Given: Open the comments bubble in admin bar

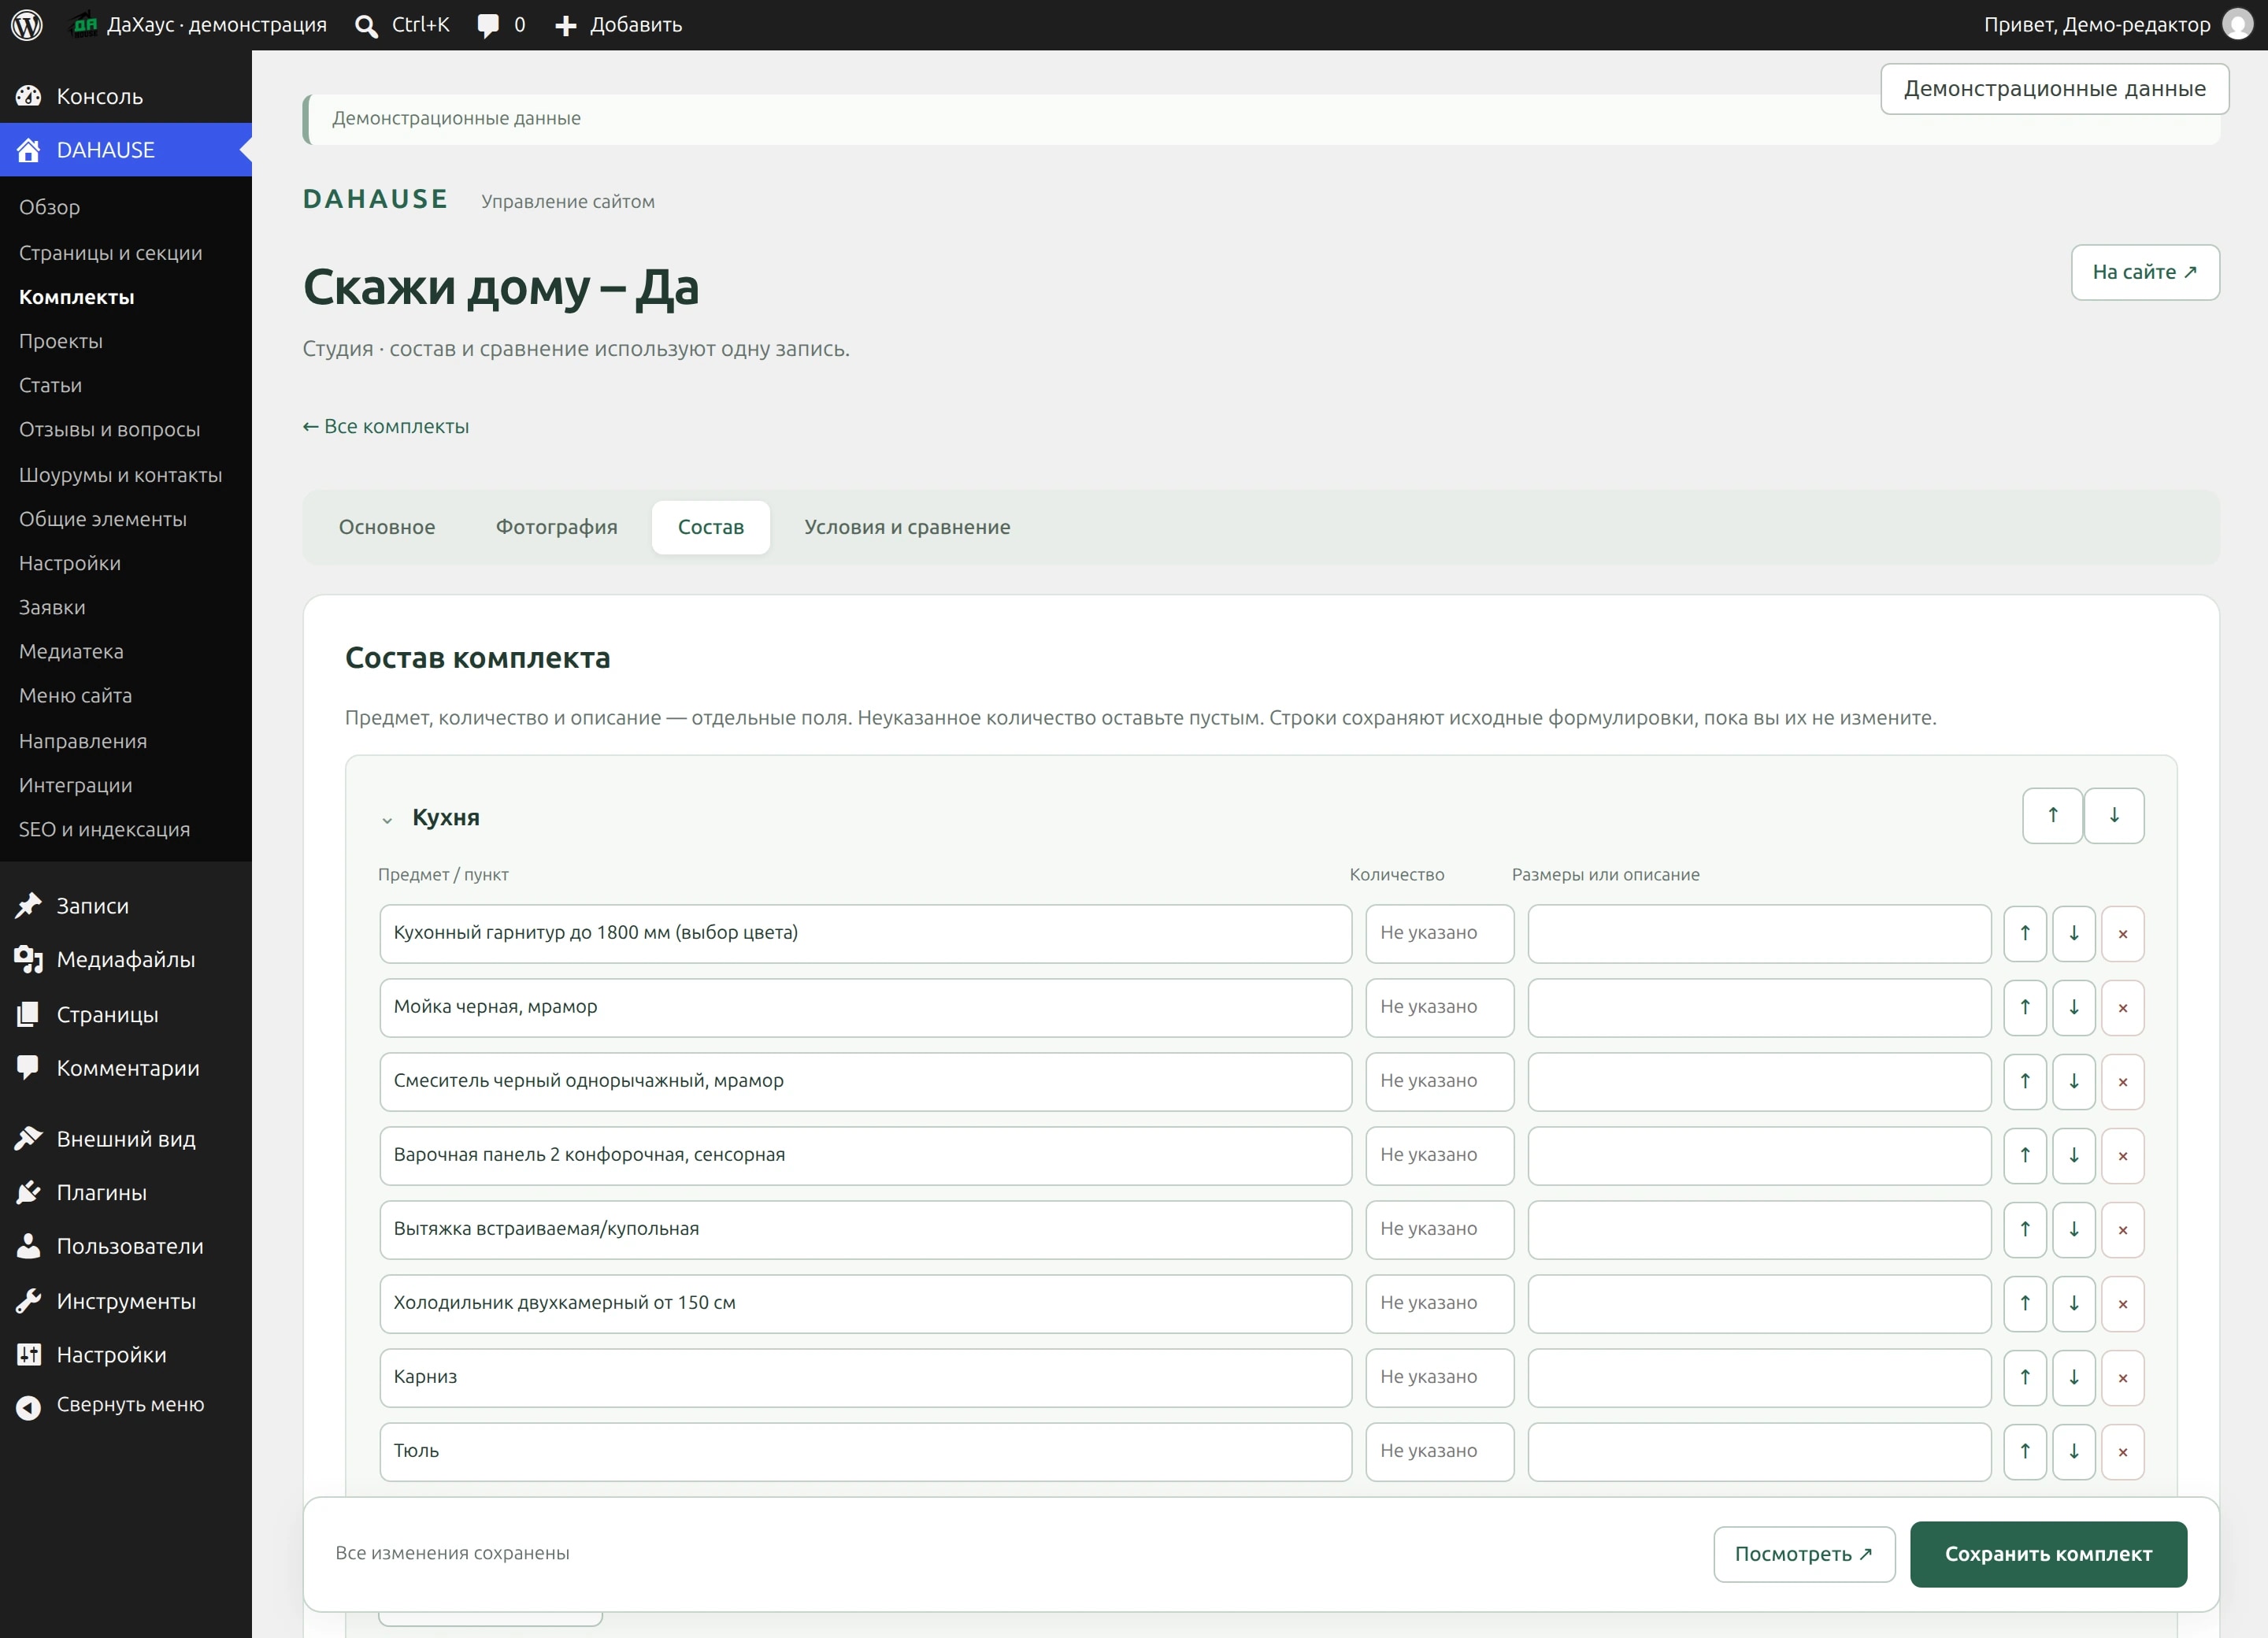Looking at the screenshot, I should (x=488, y=26).
